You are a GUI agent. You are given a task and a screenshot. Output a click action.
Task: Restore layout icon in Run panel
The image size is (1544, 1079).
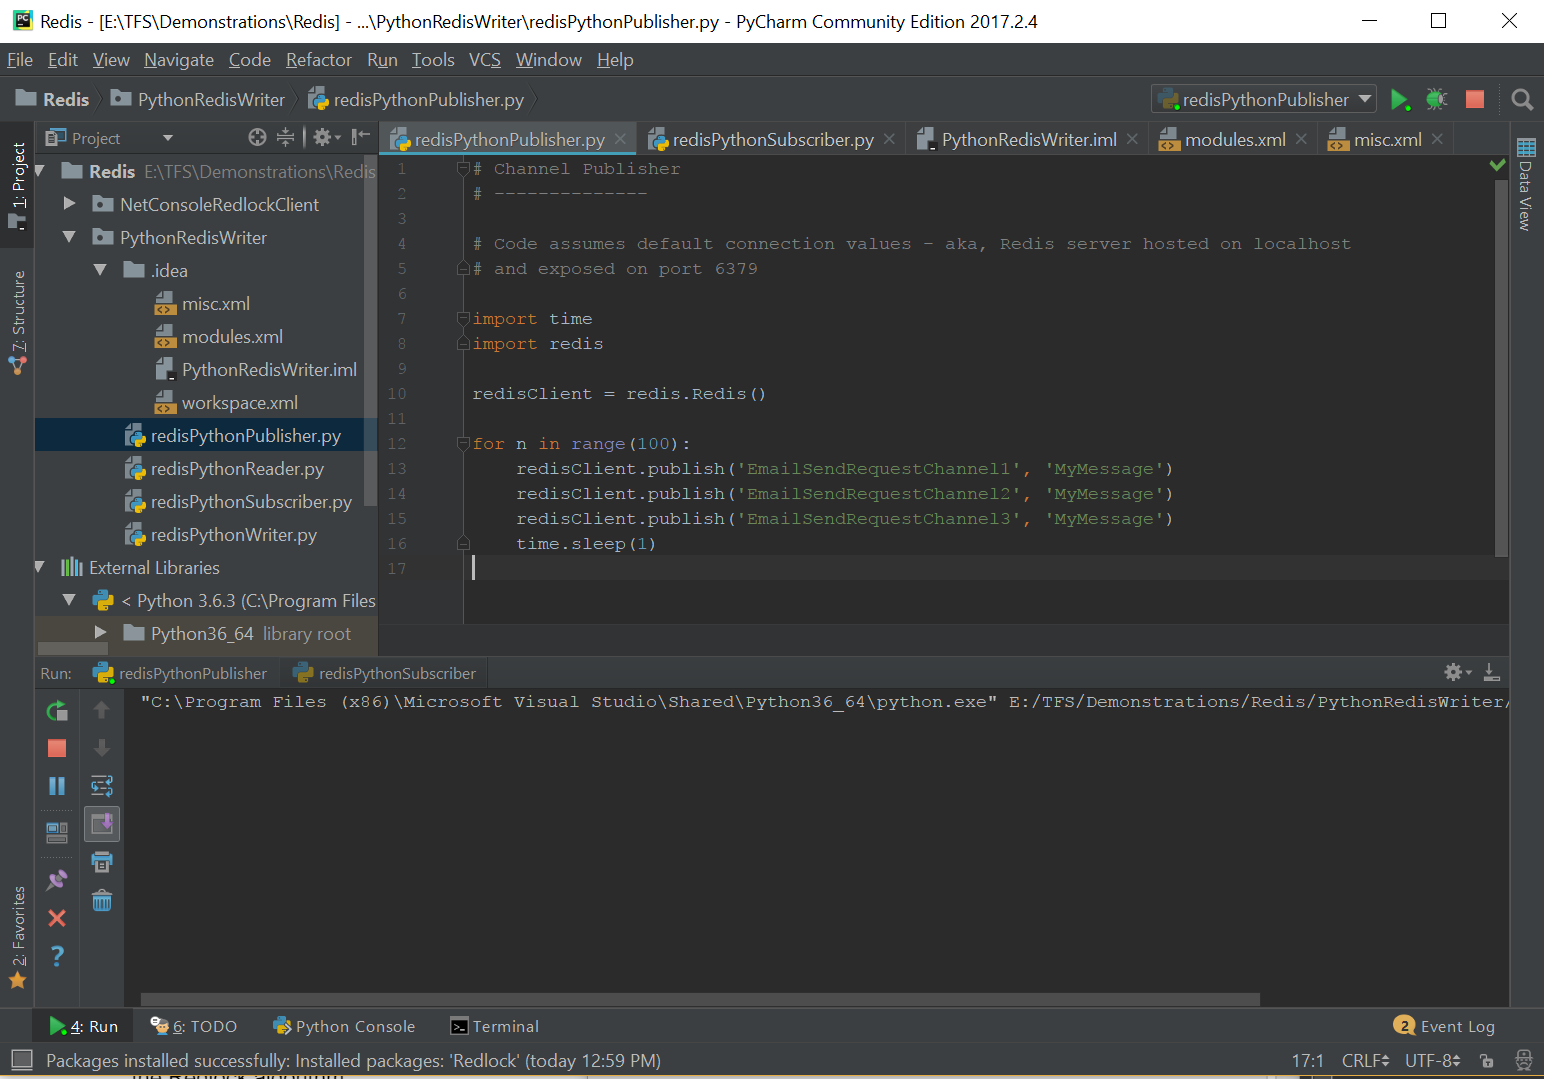(x=57, y=832)
